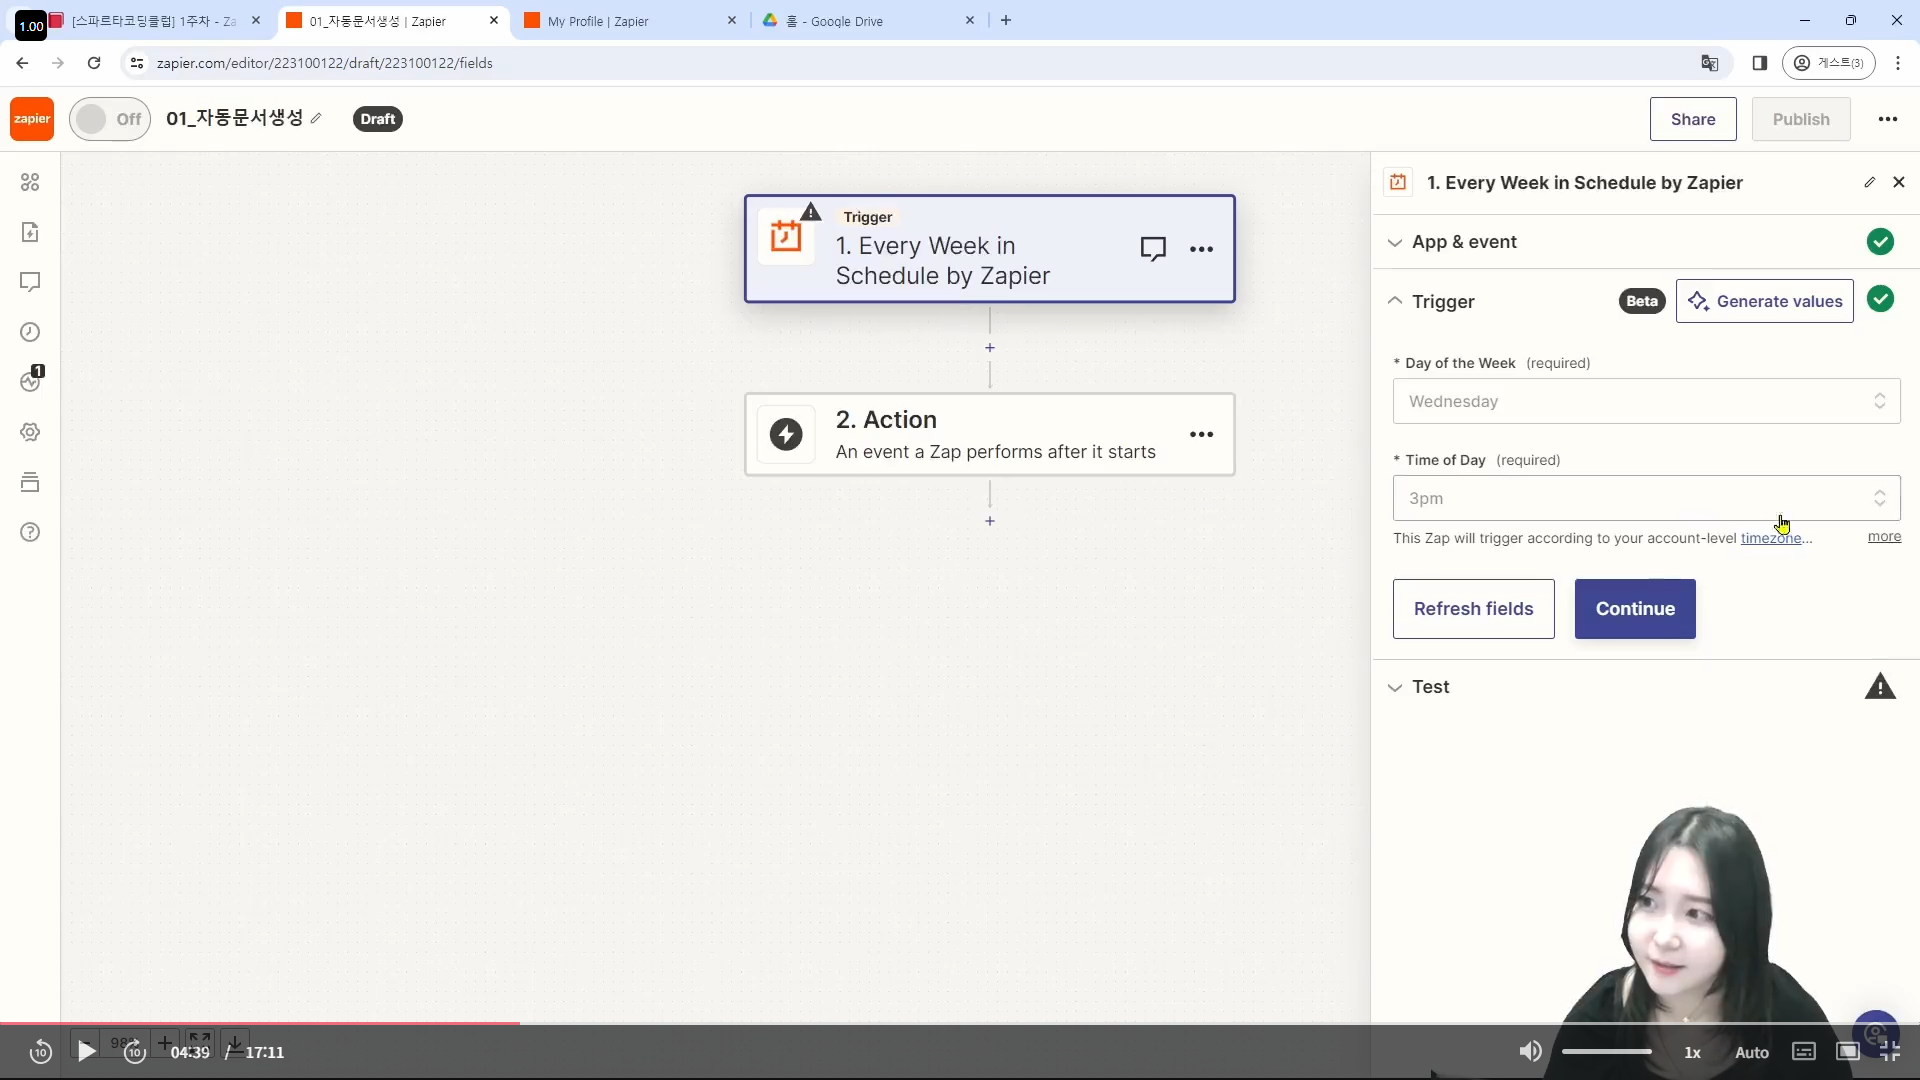Adjust the video volume slider
Viewport: 1920px width, 1080px height.
coord(1607,1051)
